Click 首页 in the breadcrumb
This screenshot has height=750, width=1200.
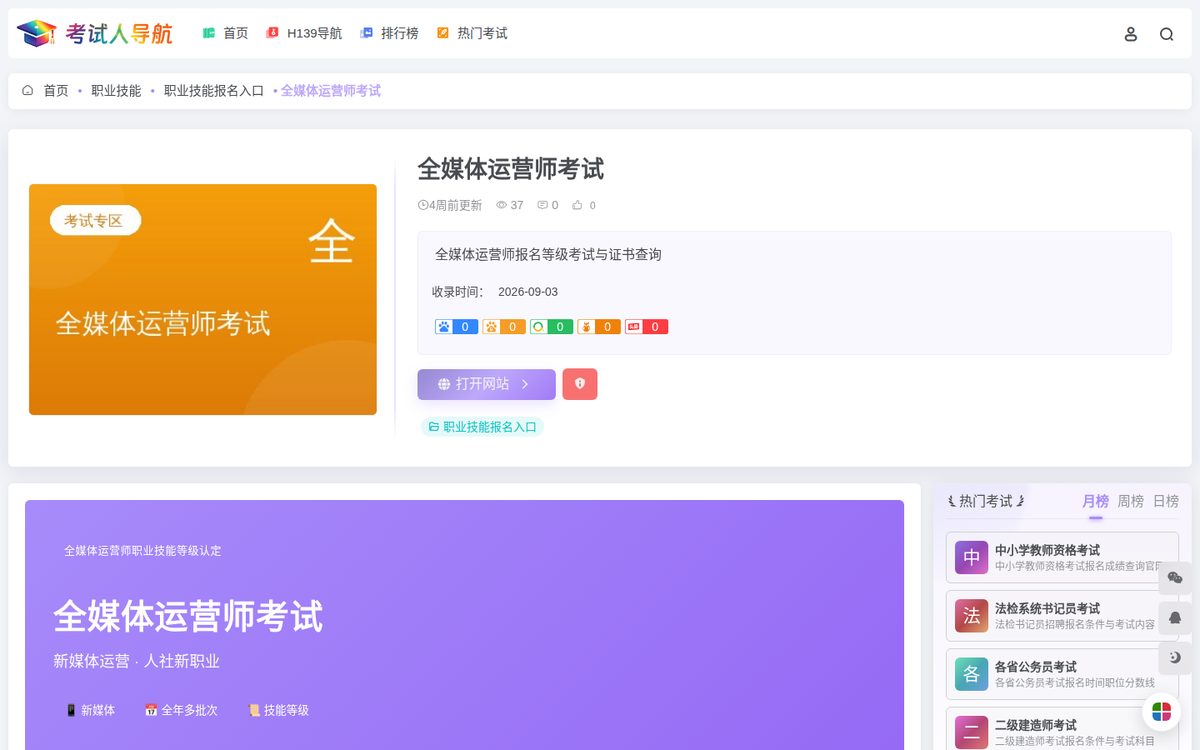pos(56,90)
